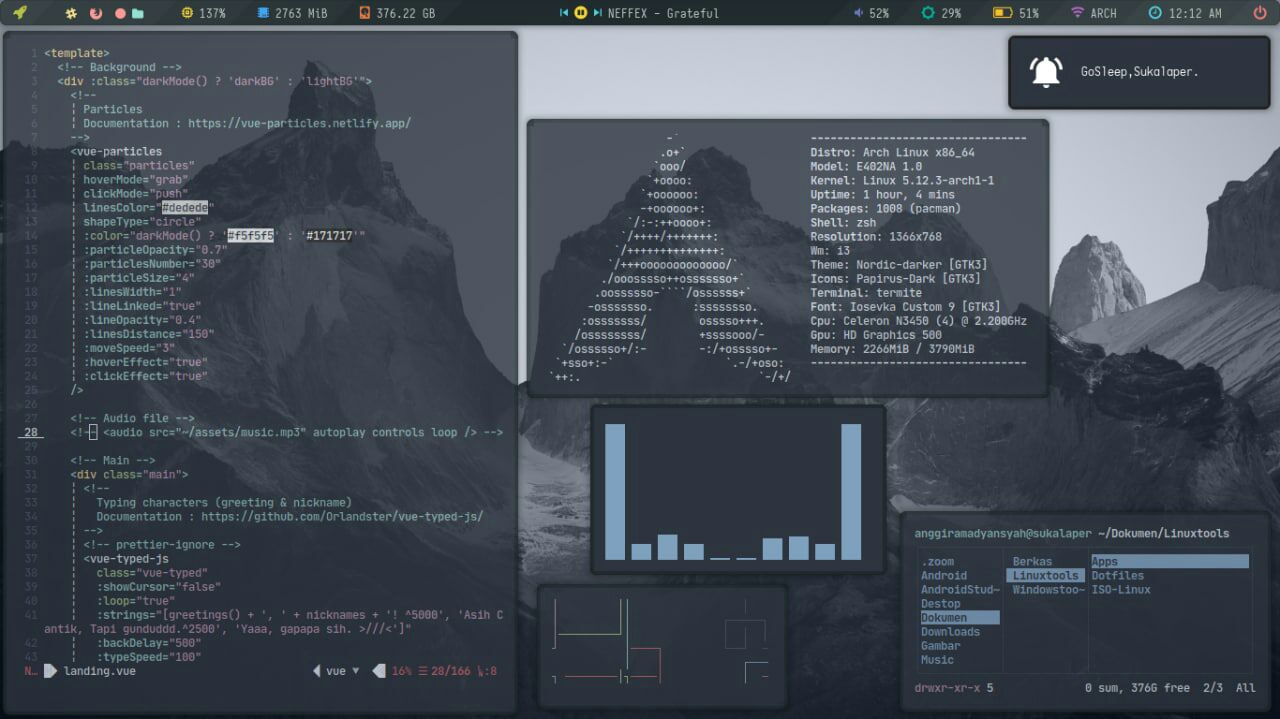Select ISO-Linux folder in right column

tap(1121, 590)
